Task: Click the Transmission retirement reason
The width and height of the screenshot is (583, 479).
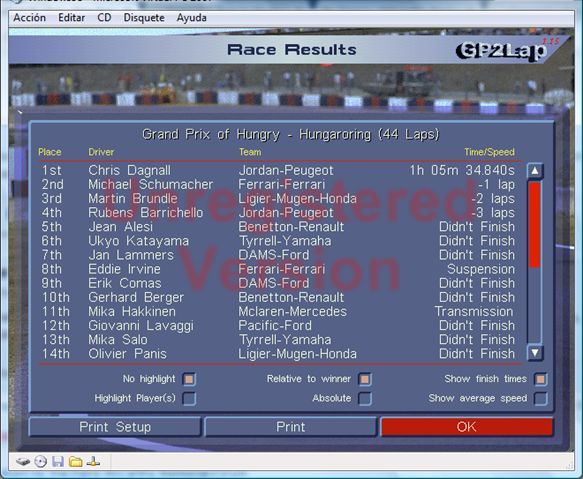Action: pyautogui.click(x=474, y=312)
